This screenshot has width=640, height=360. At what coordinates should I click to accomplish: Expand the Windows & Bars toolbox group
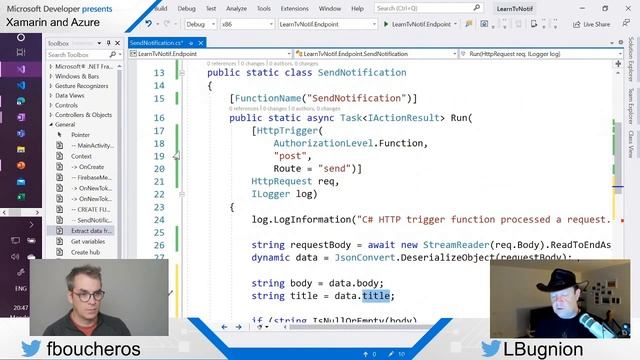click(x=51, y=76)
